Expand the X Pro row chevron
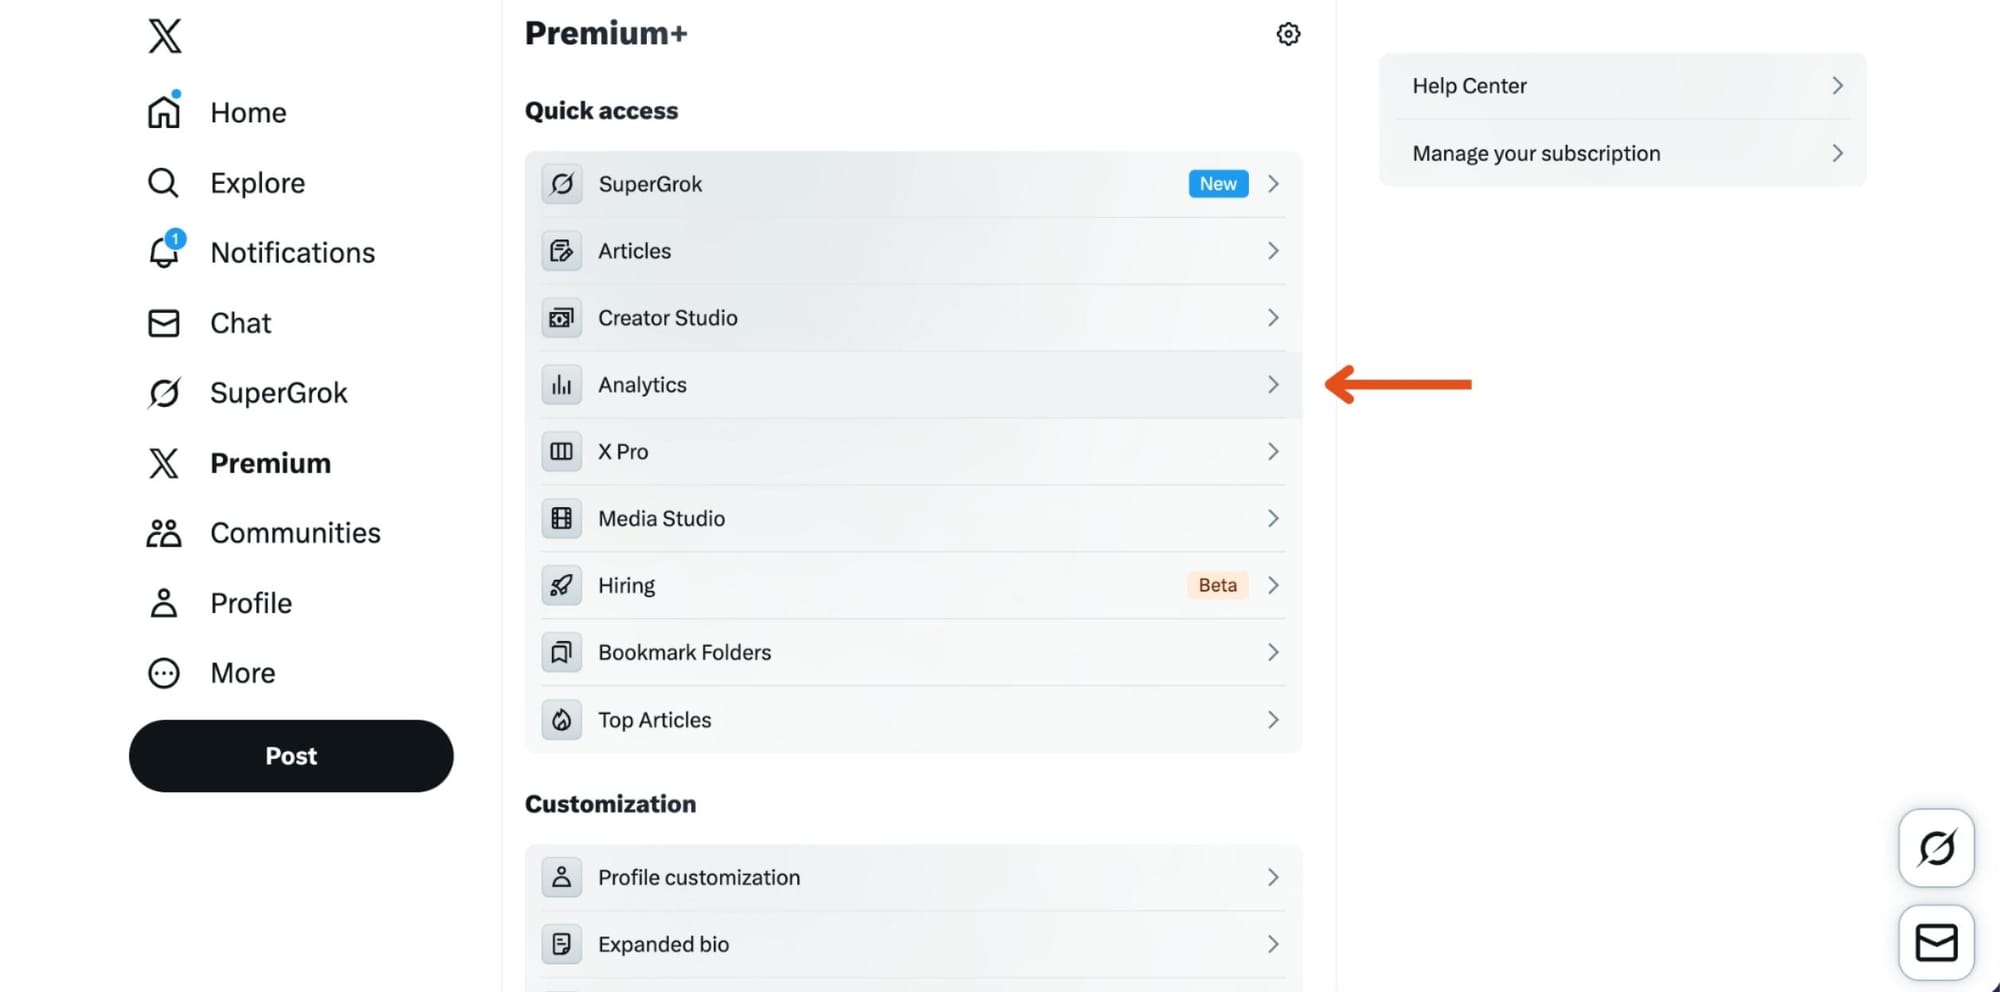This screenshot has height=992, width=2000. click(1273, 452)
